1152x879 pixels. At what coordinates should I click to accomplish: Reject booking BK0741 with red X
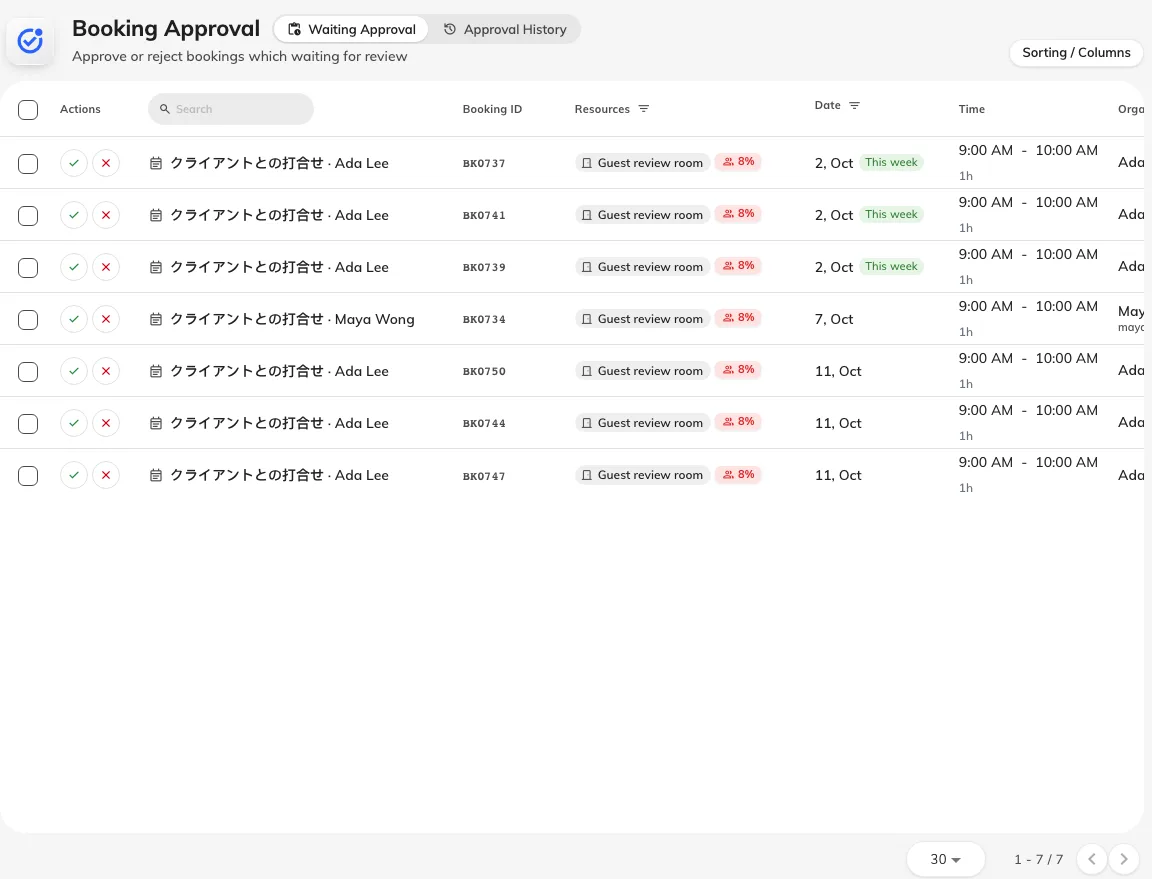[106, 215]
